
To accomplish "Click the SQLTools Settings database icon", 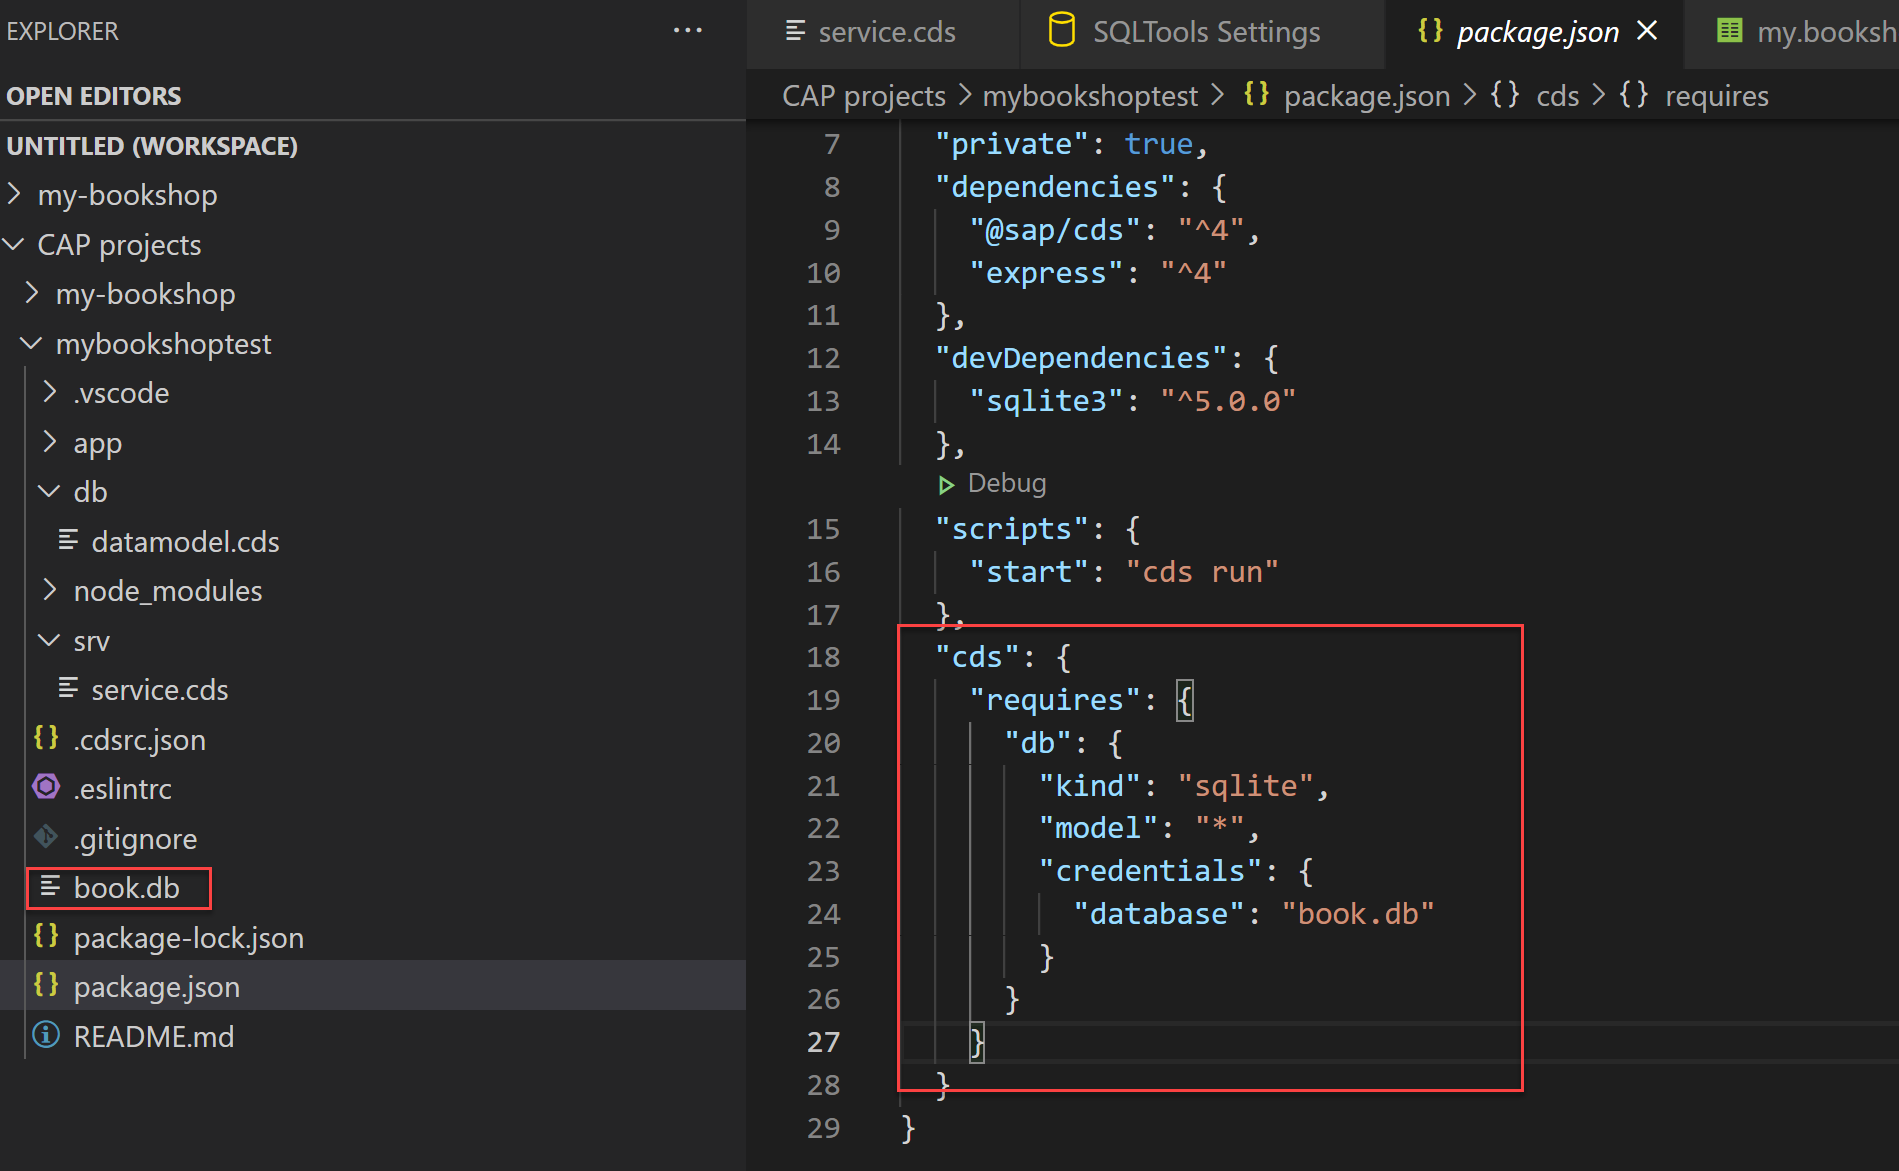I will coord(1061,31).
